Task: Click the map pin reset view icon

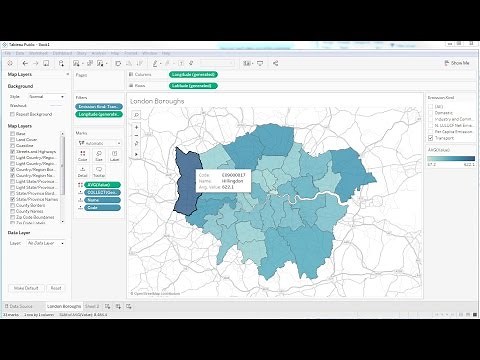Action: [x=136, y=144]
